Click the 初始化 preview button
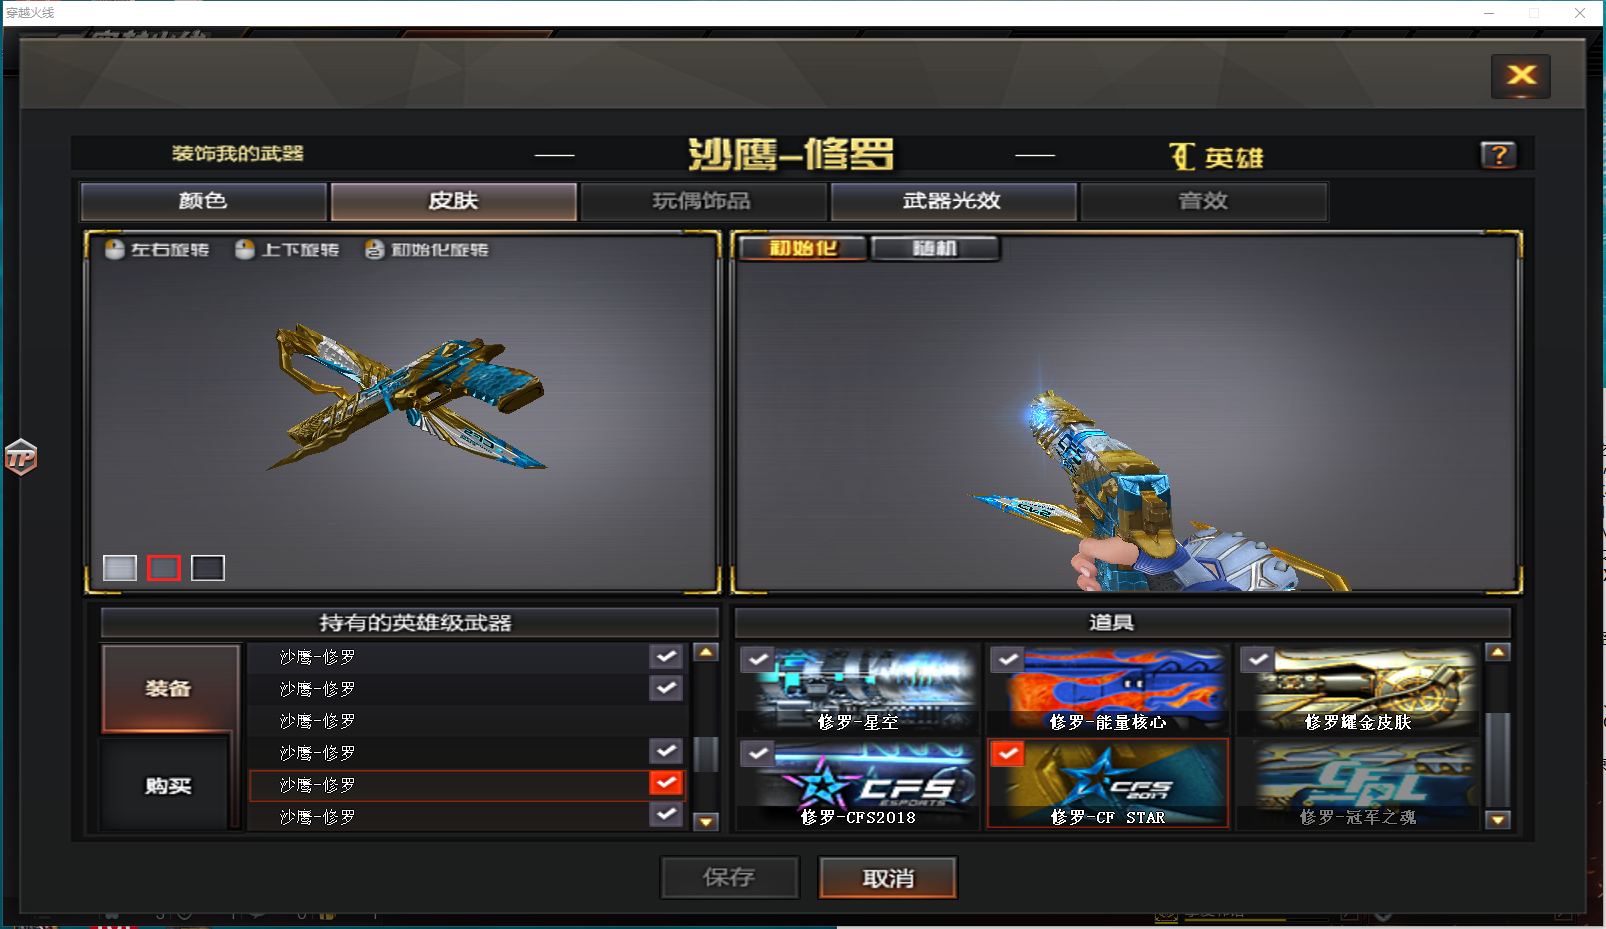 pyautogui.click(x=803, y=248)
